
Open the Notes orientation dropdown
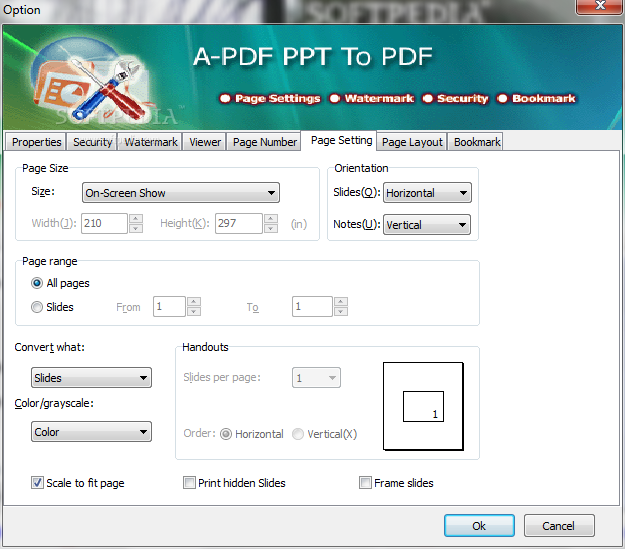(426, 225)
